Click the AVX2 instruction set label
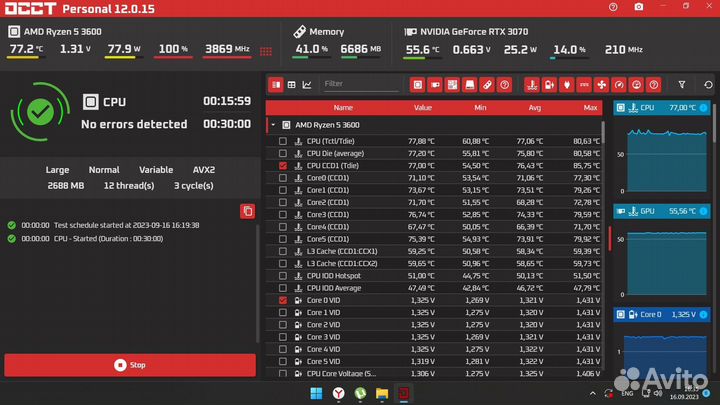 click(x=204, y=170)
